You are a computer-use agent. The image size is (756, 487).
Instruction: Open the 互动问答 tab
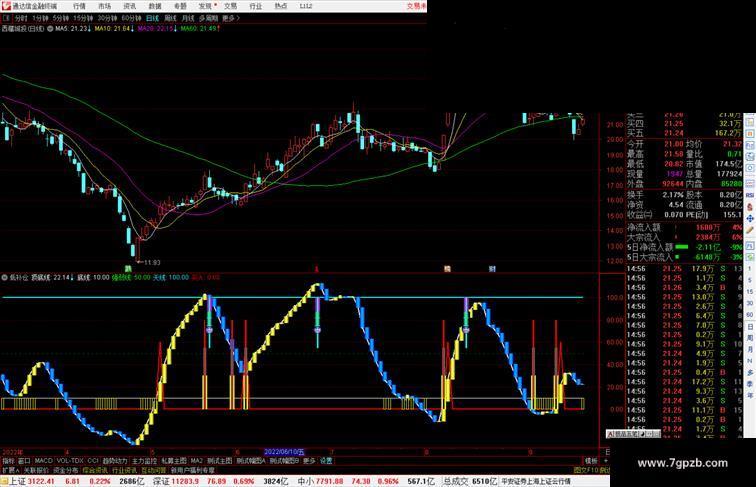pos(154,470)
